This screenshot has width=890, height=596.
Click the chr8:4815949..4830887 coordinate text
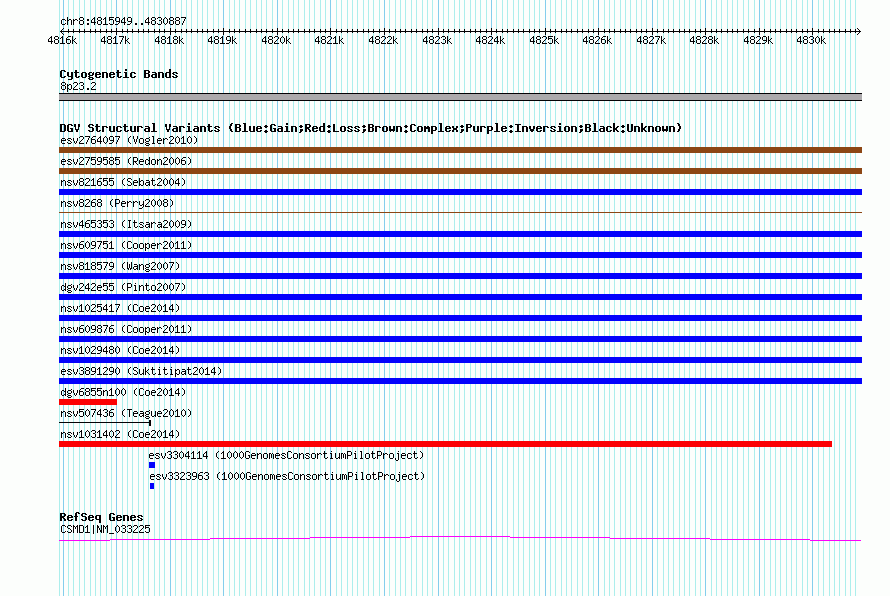[123, 21]
